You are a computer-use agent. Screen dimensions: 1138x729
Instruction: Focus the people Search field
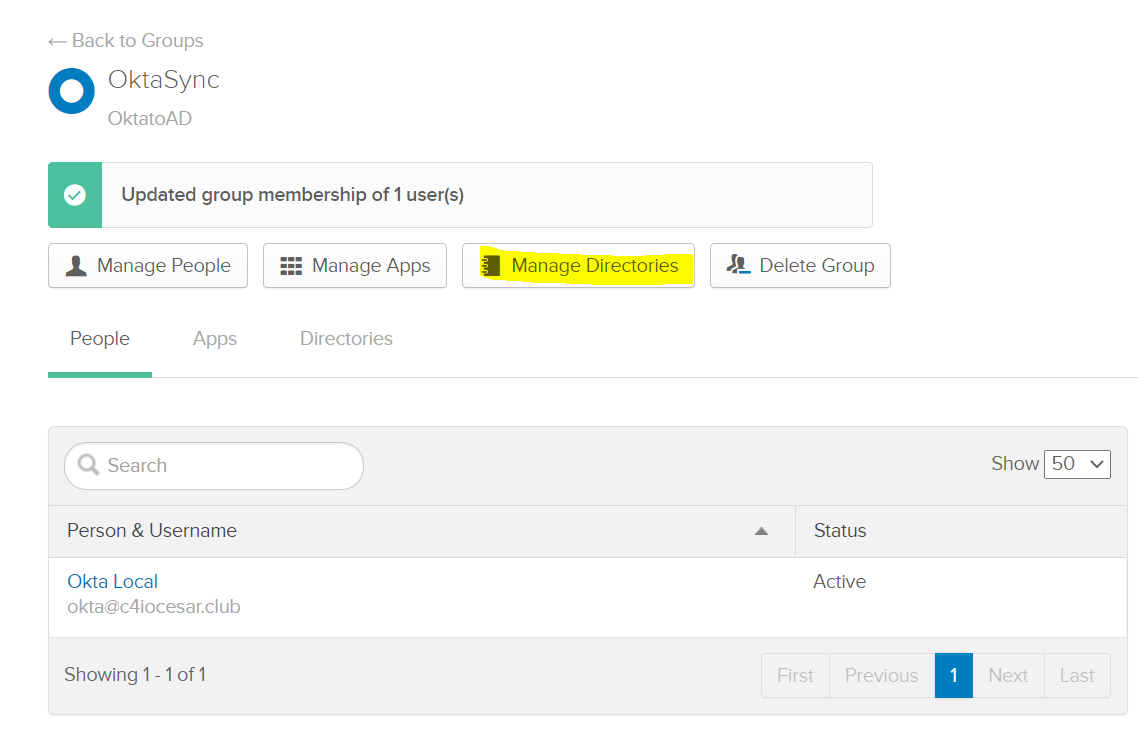214,465
